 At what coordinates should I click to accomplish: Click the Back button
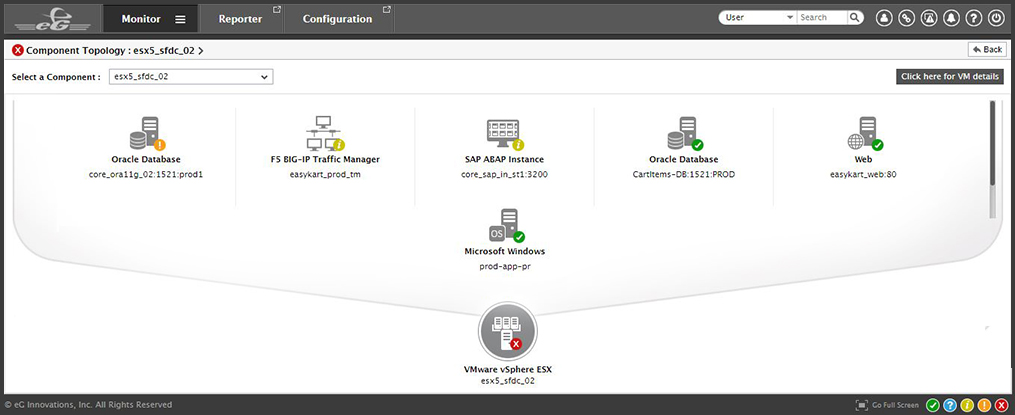[987, 49]
